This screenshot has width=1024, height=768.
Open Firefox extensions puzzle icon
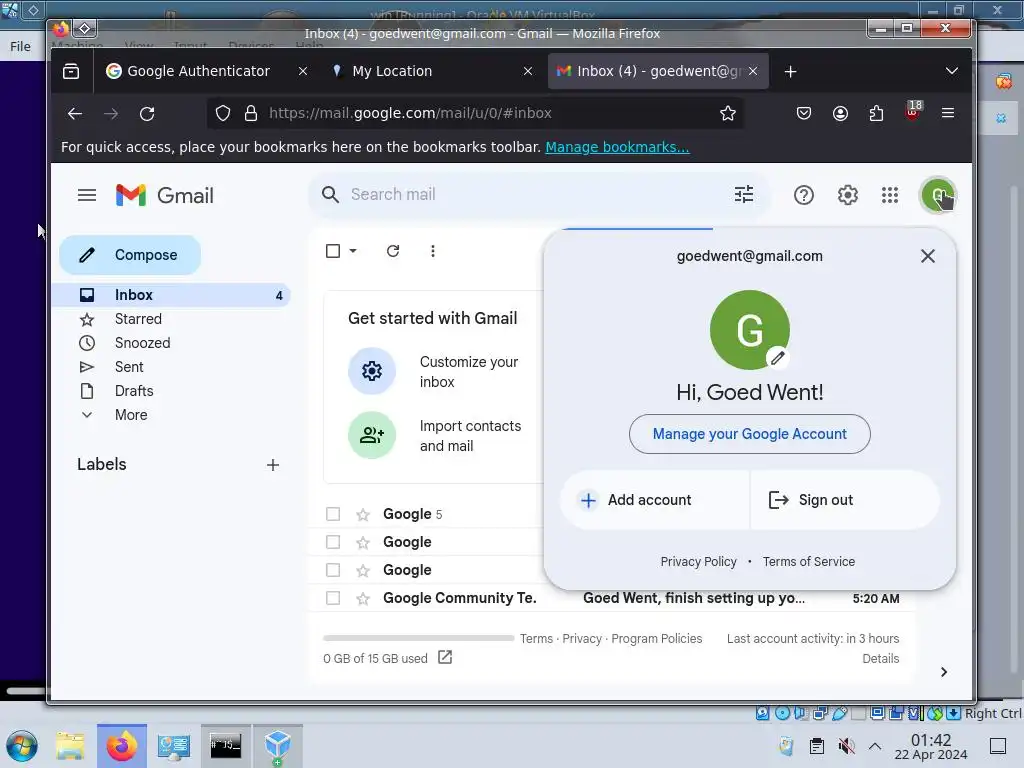click(x=876, y=114)
